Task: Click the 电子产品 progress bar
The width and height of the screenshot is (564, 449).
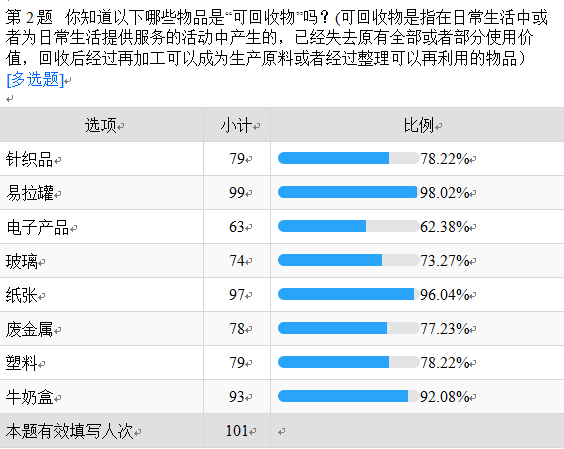Action: pos(348,226)
